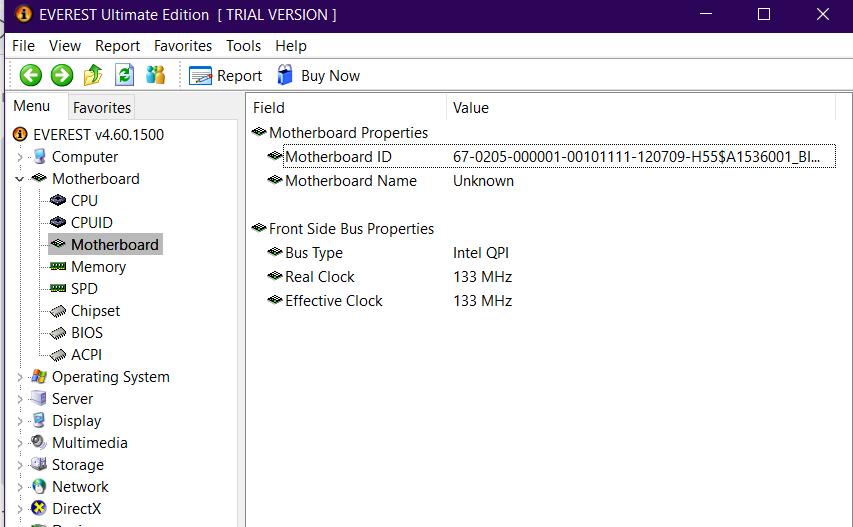The image size is (853, 527).
Task: Collapse the Motherboard tree node
Action: (20, 179)
